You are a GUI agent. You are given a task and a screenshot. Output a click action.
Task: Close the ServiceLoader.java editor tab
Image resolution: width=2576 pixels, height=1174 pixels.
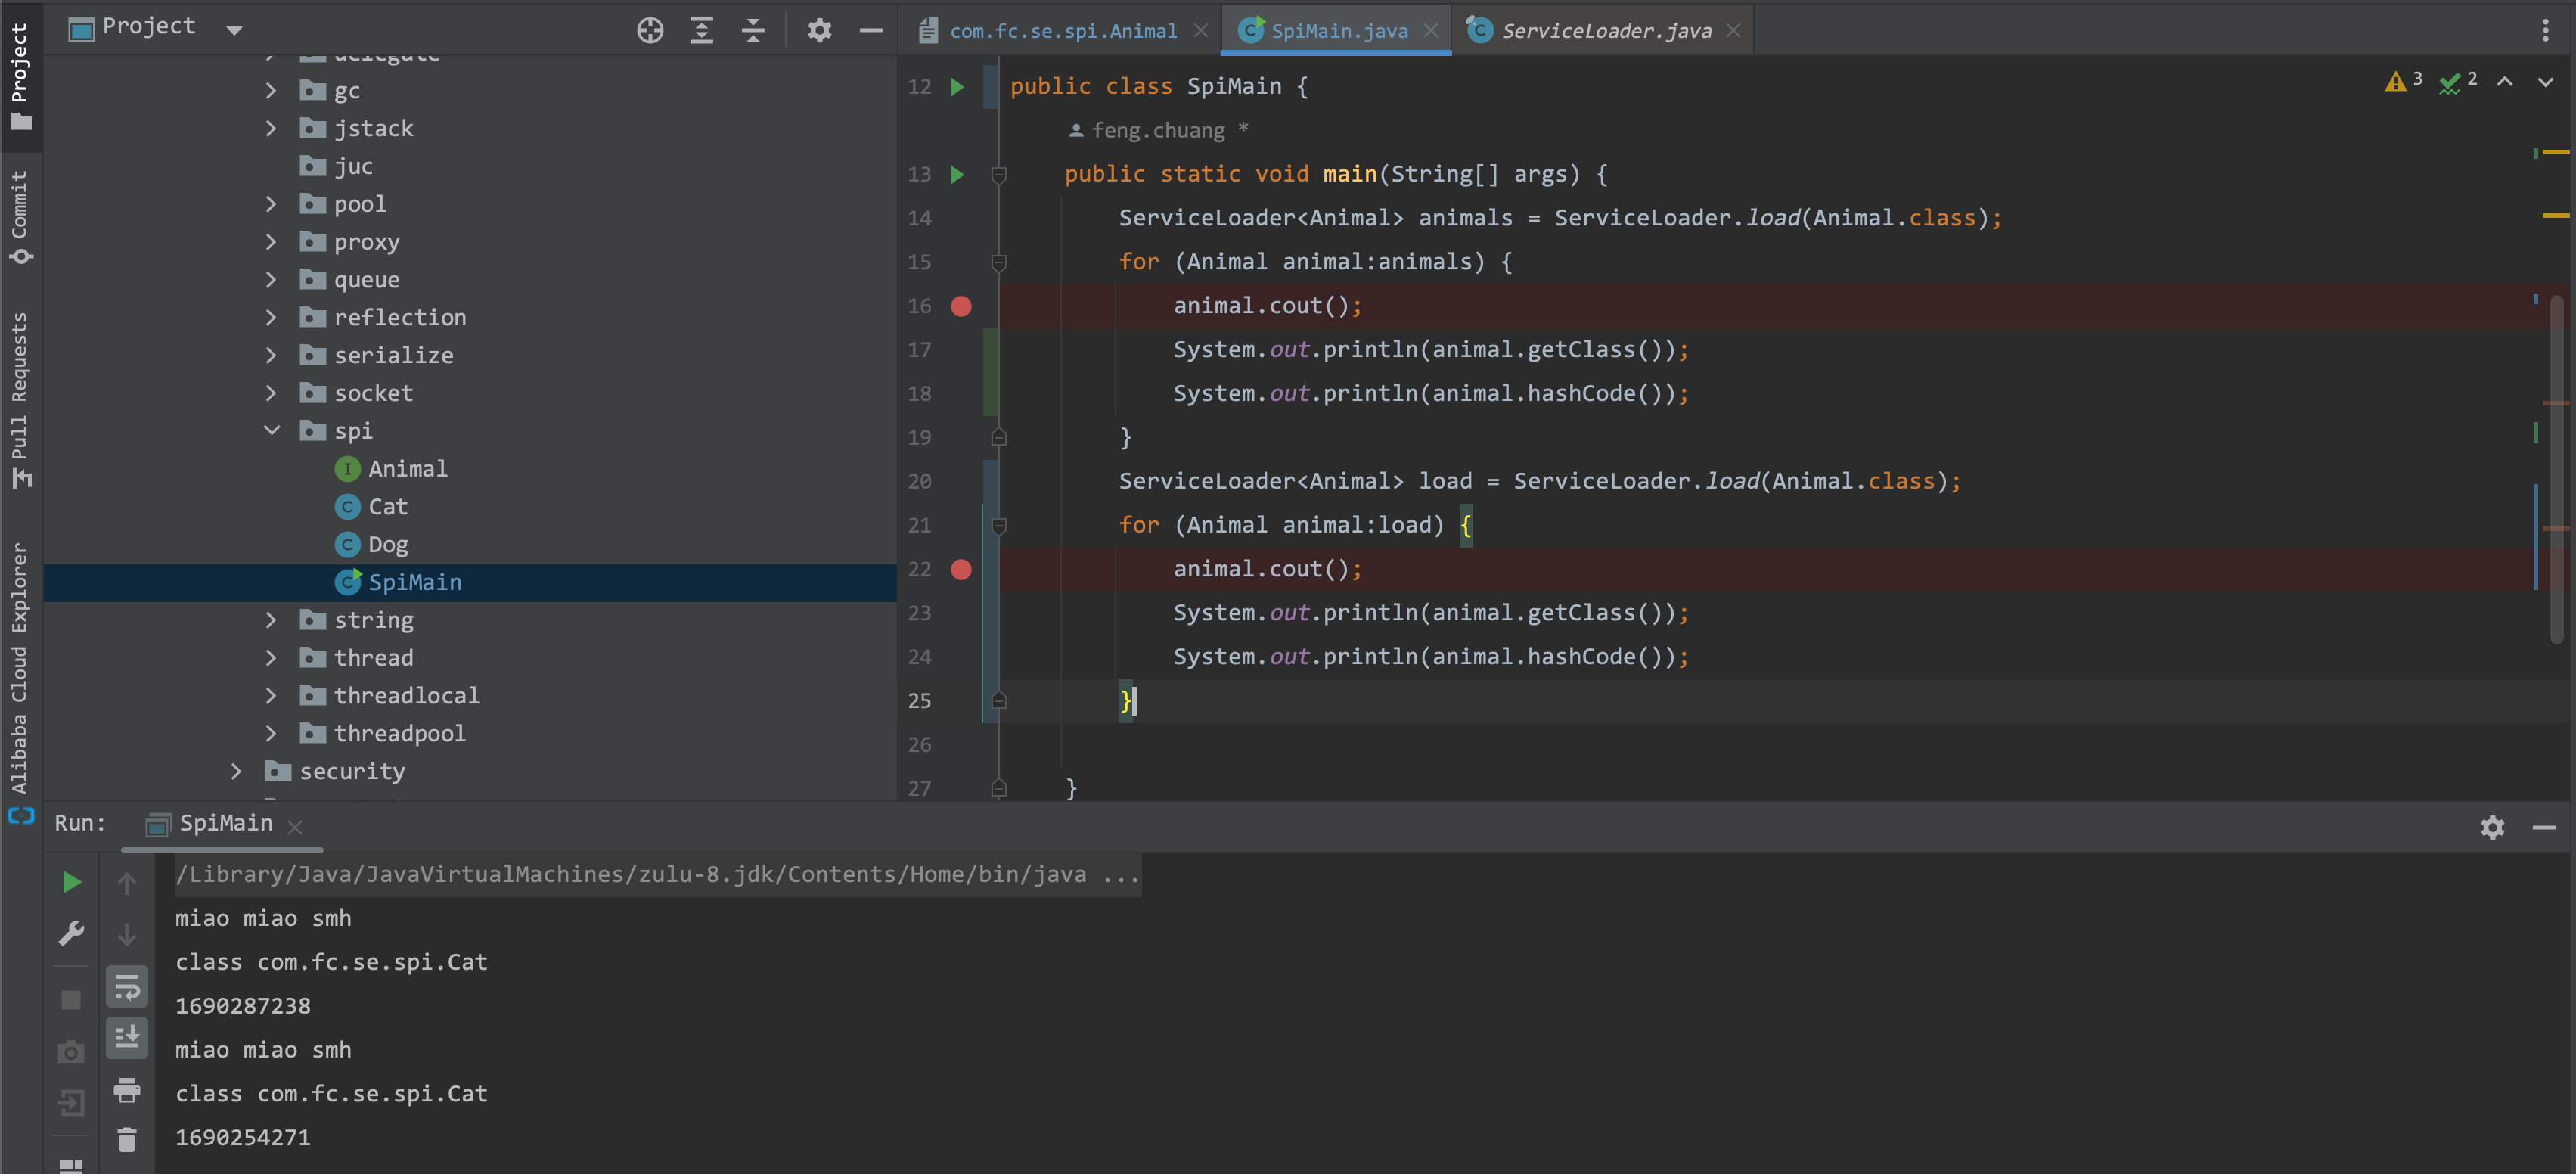coord(1733,31)
